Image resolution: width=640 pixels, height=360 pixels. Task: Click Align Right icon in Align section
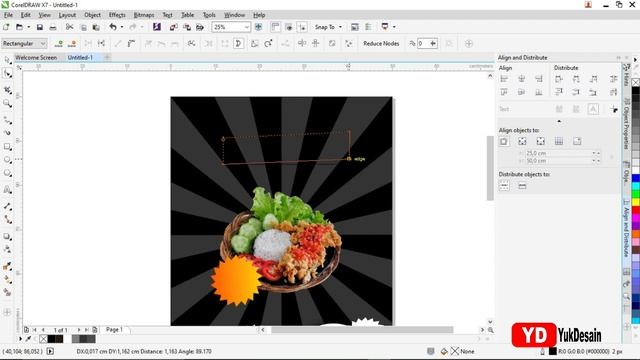tap(539, 79)
